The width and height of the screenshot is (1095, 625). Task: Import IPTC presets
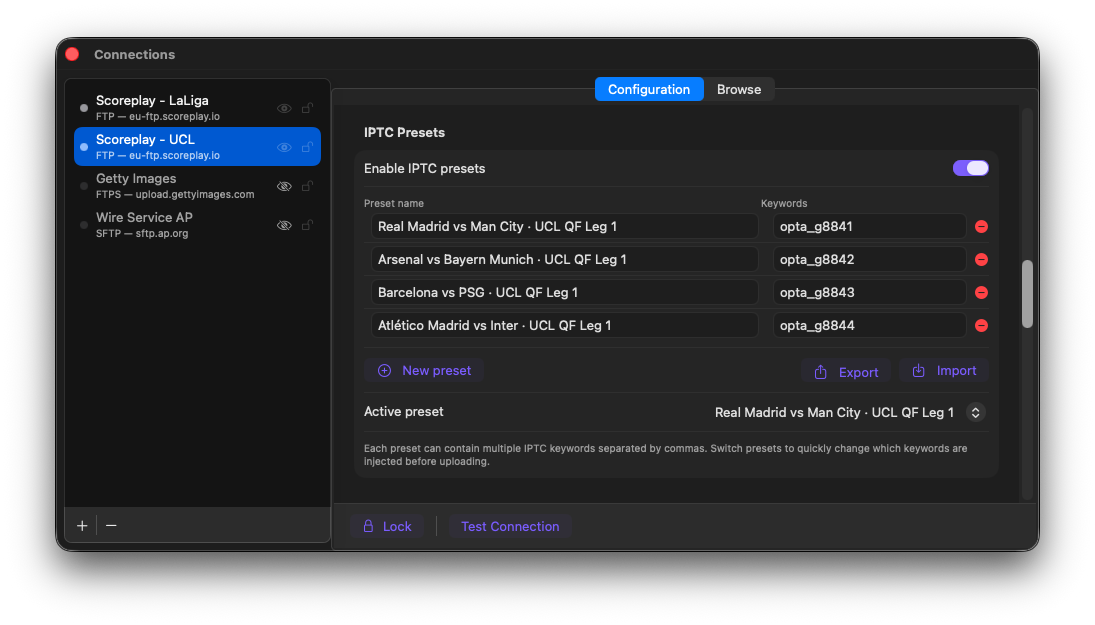tap(943, 371)
